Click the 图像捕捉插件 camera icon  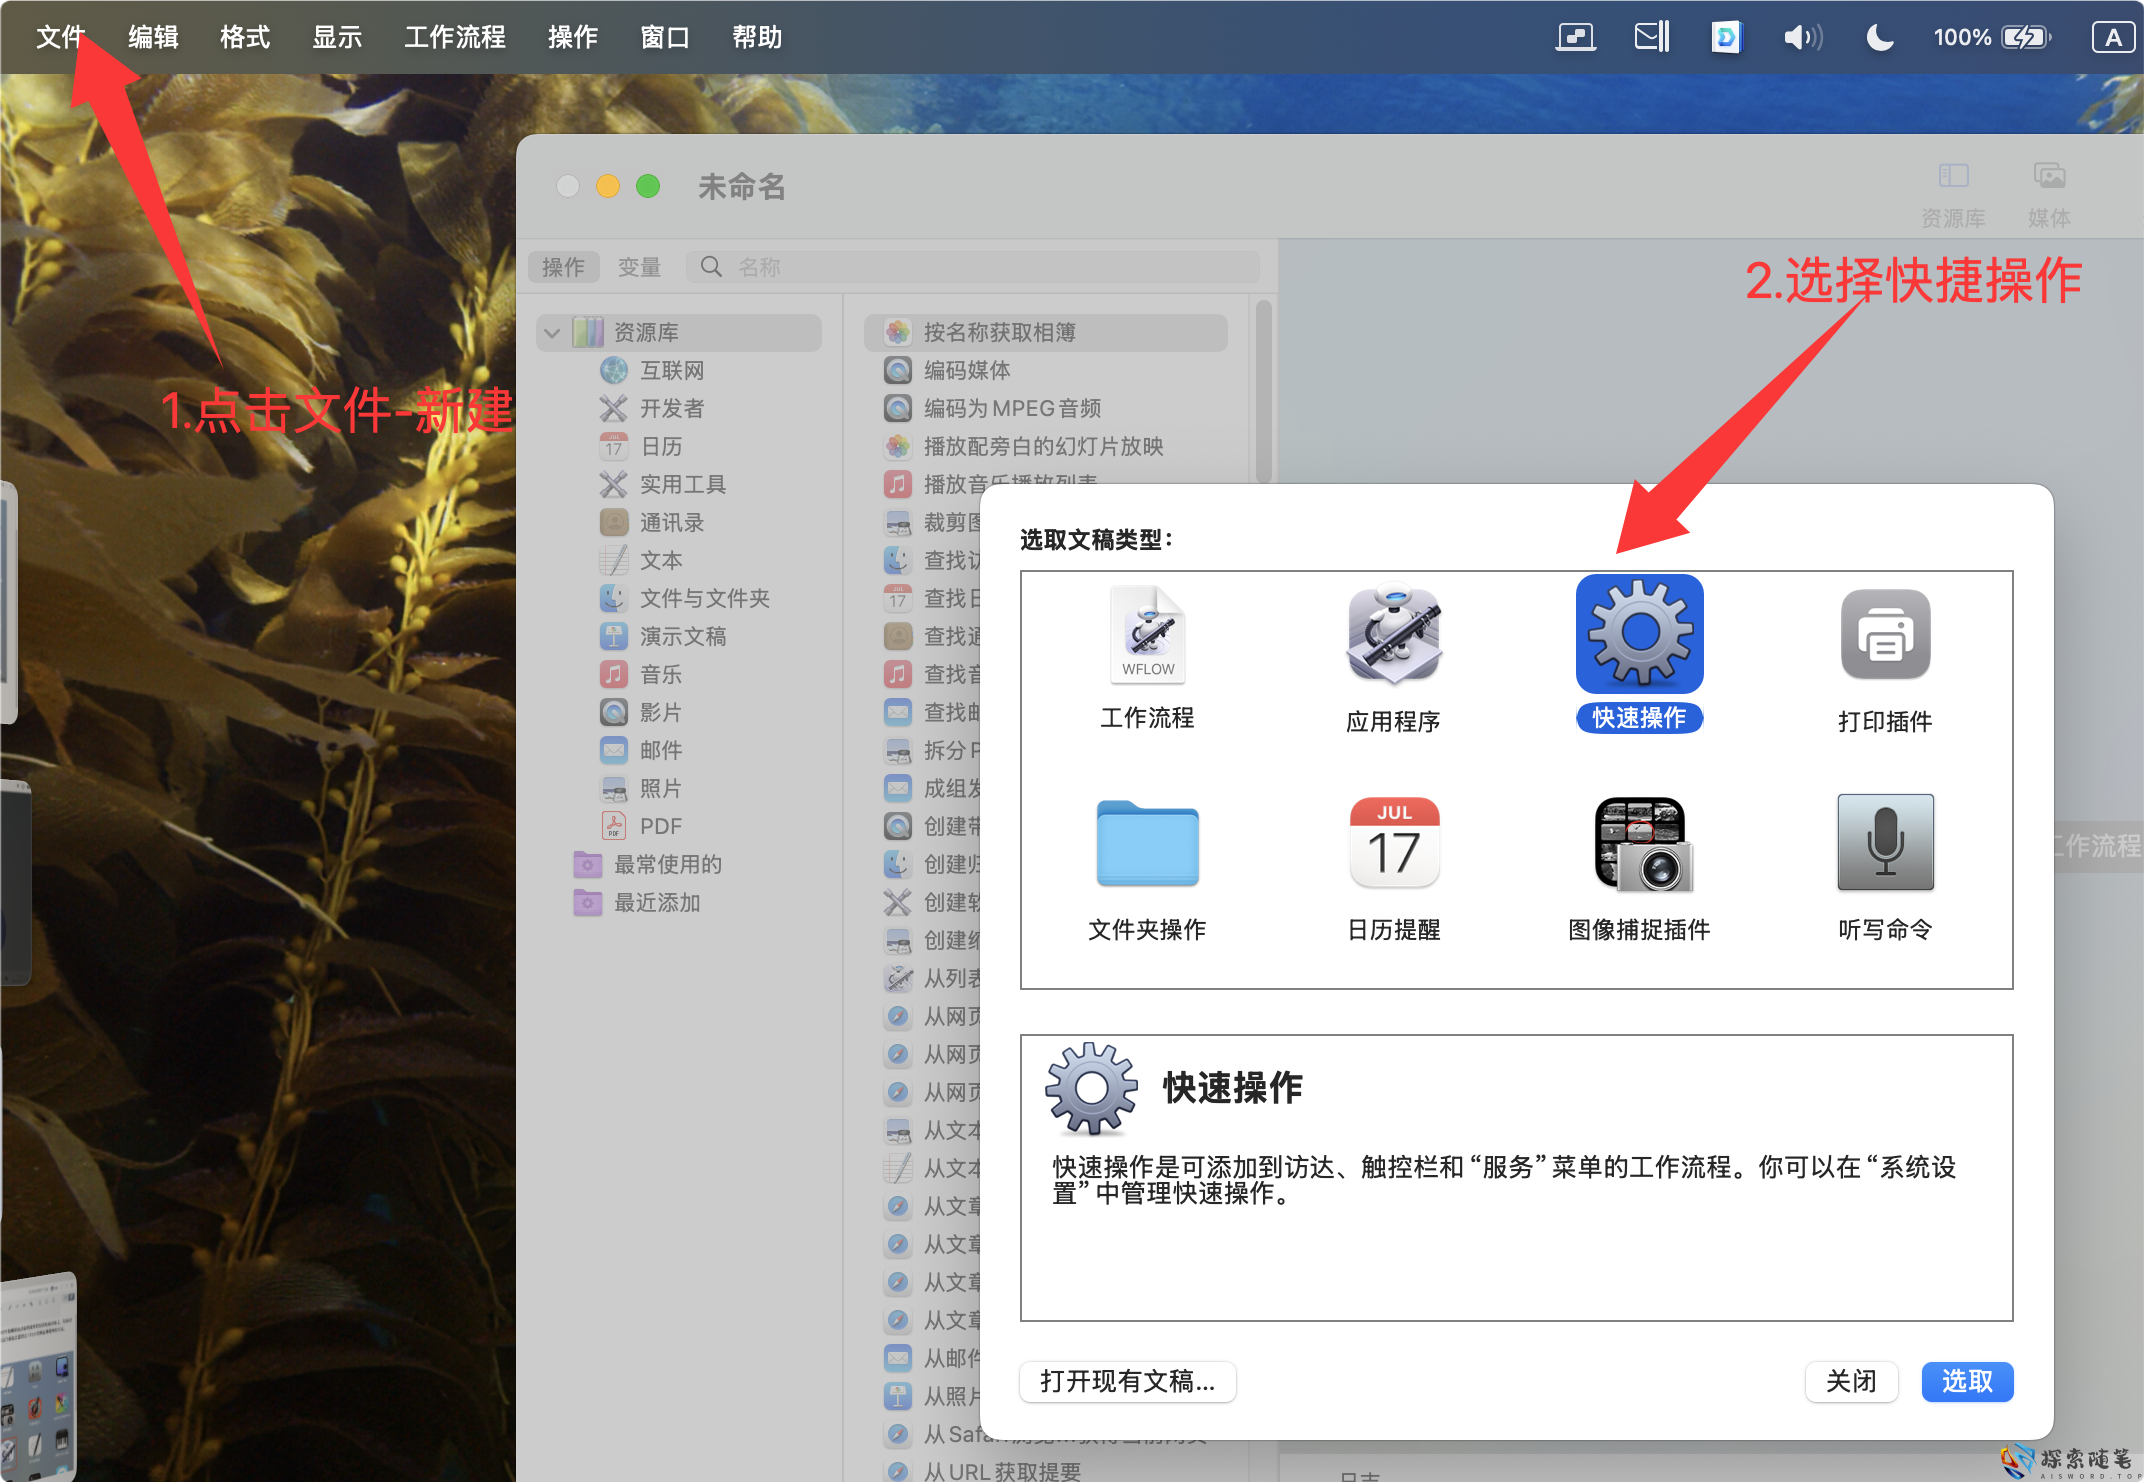(x=1639, y=845)
